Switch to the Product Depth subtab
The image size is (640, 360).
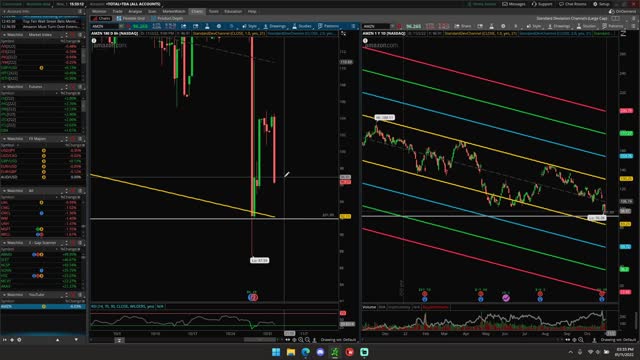click(167, 18)
